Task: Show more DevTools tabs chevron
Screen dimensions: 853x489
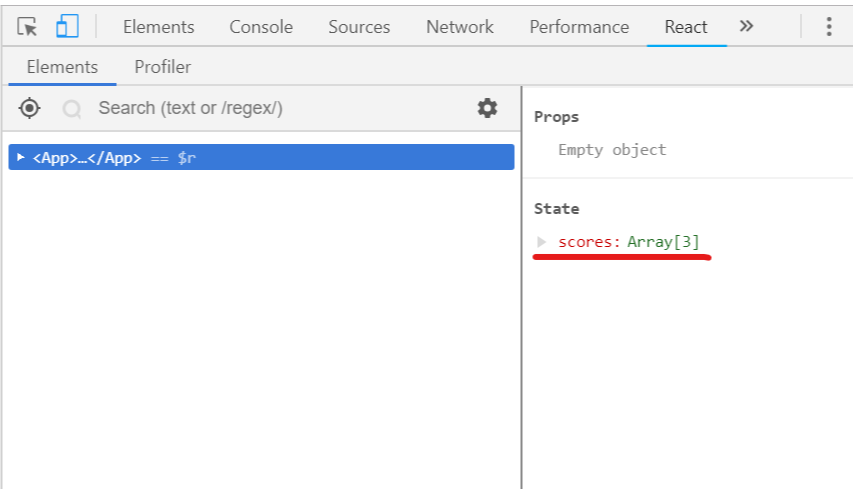Action: coord(746,26)
